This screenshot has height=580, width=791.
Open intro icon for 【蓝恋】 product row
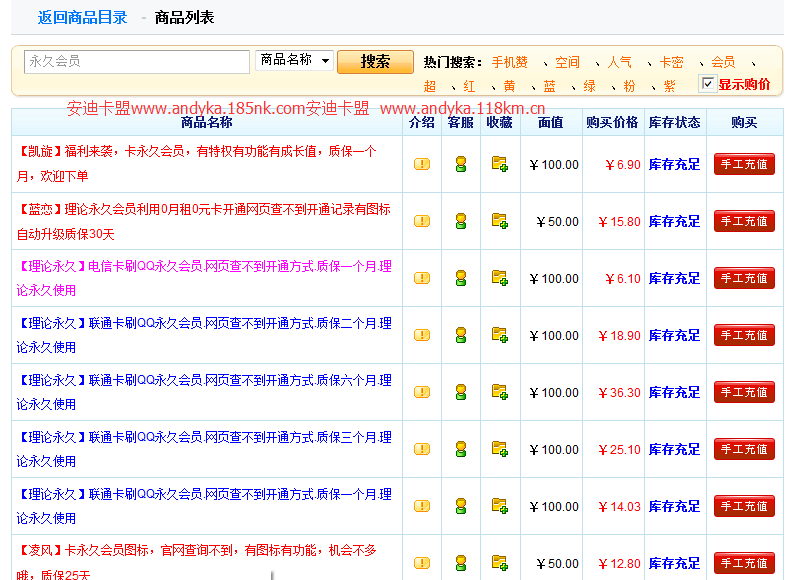coord(422,221)
